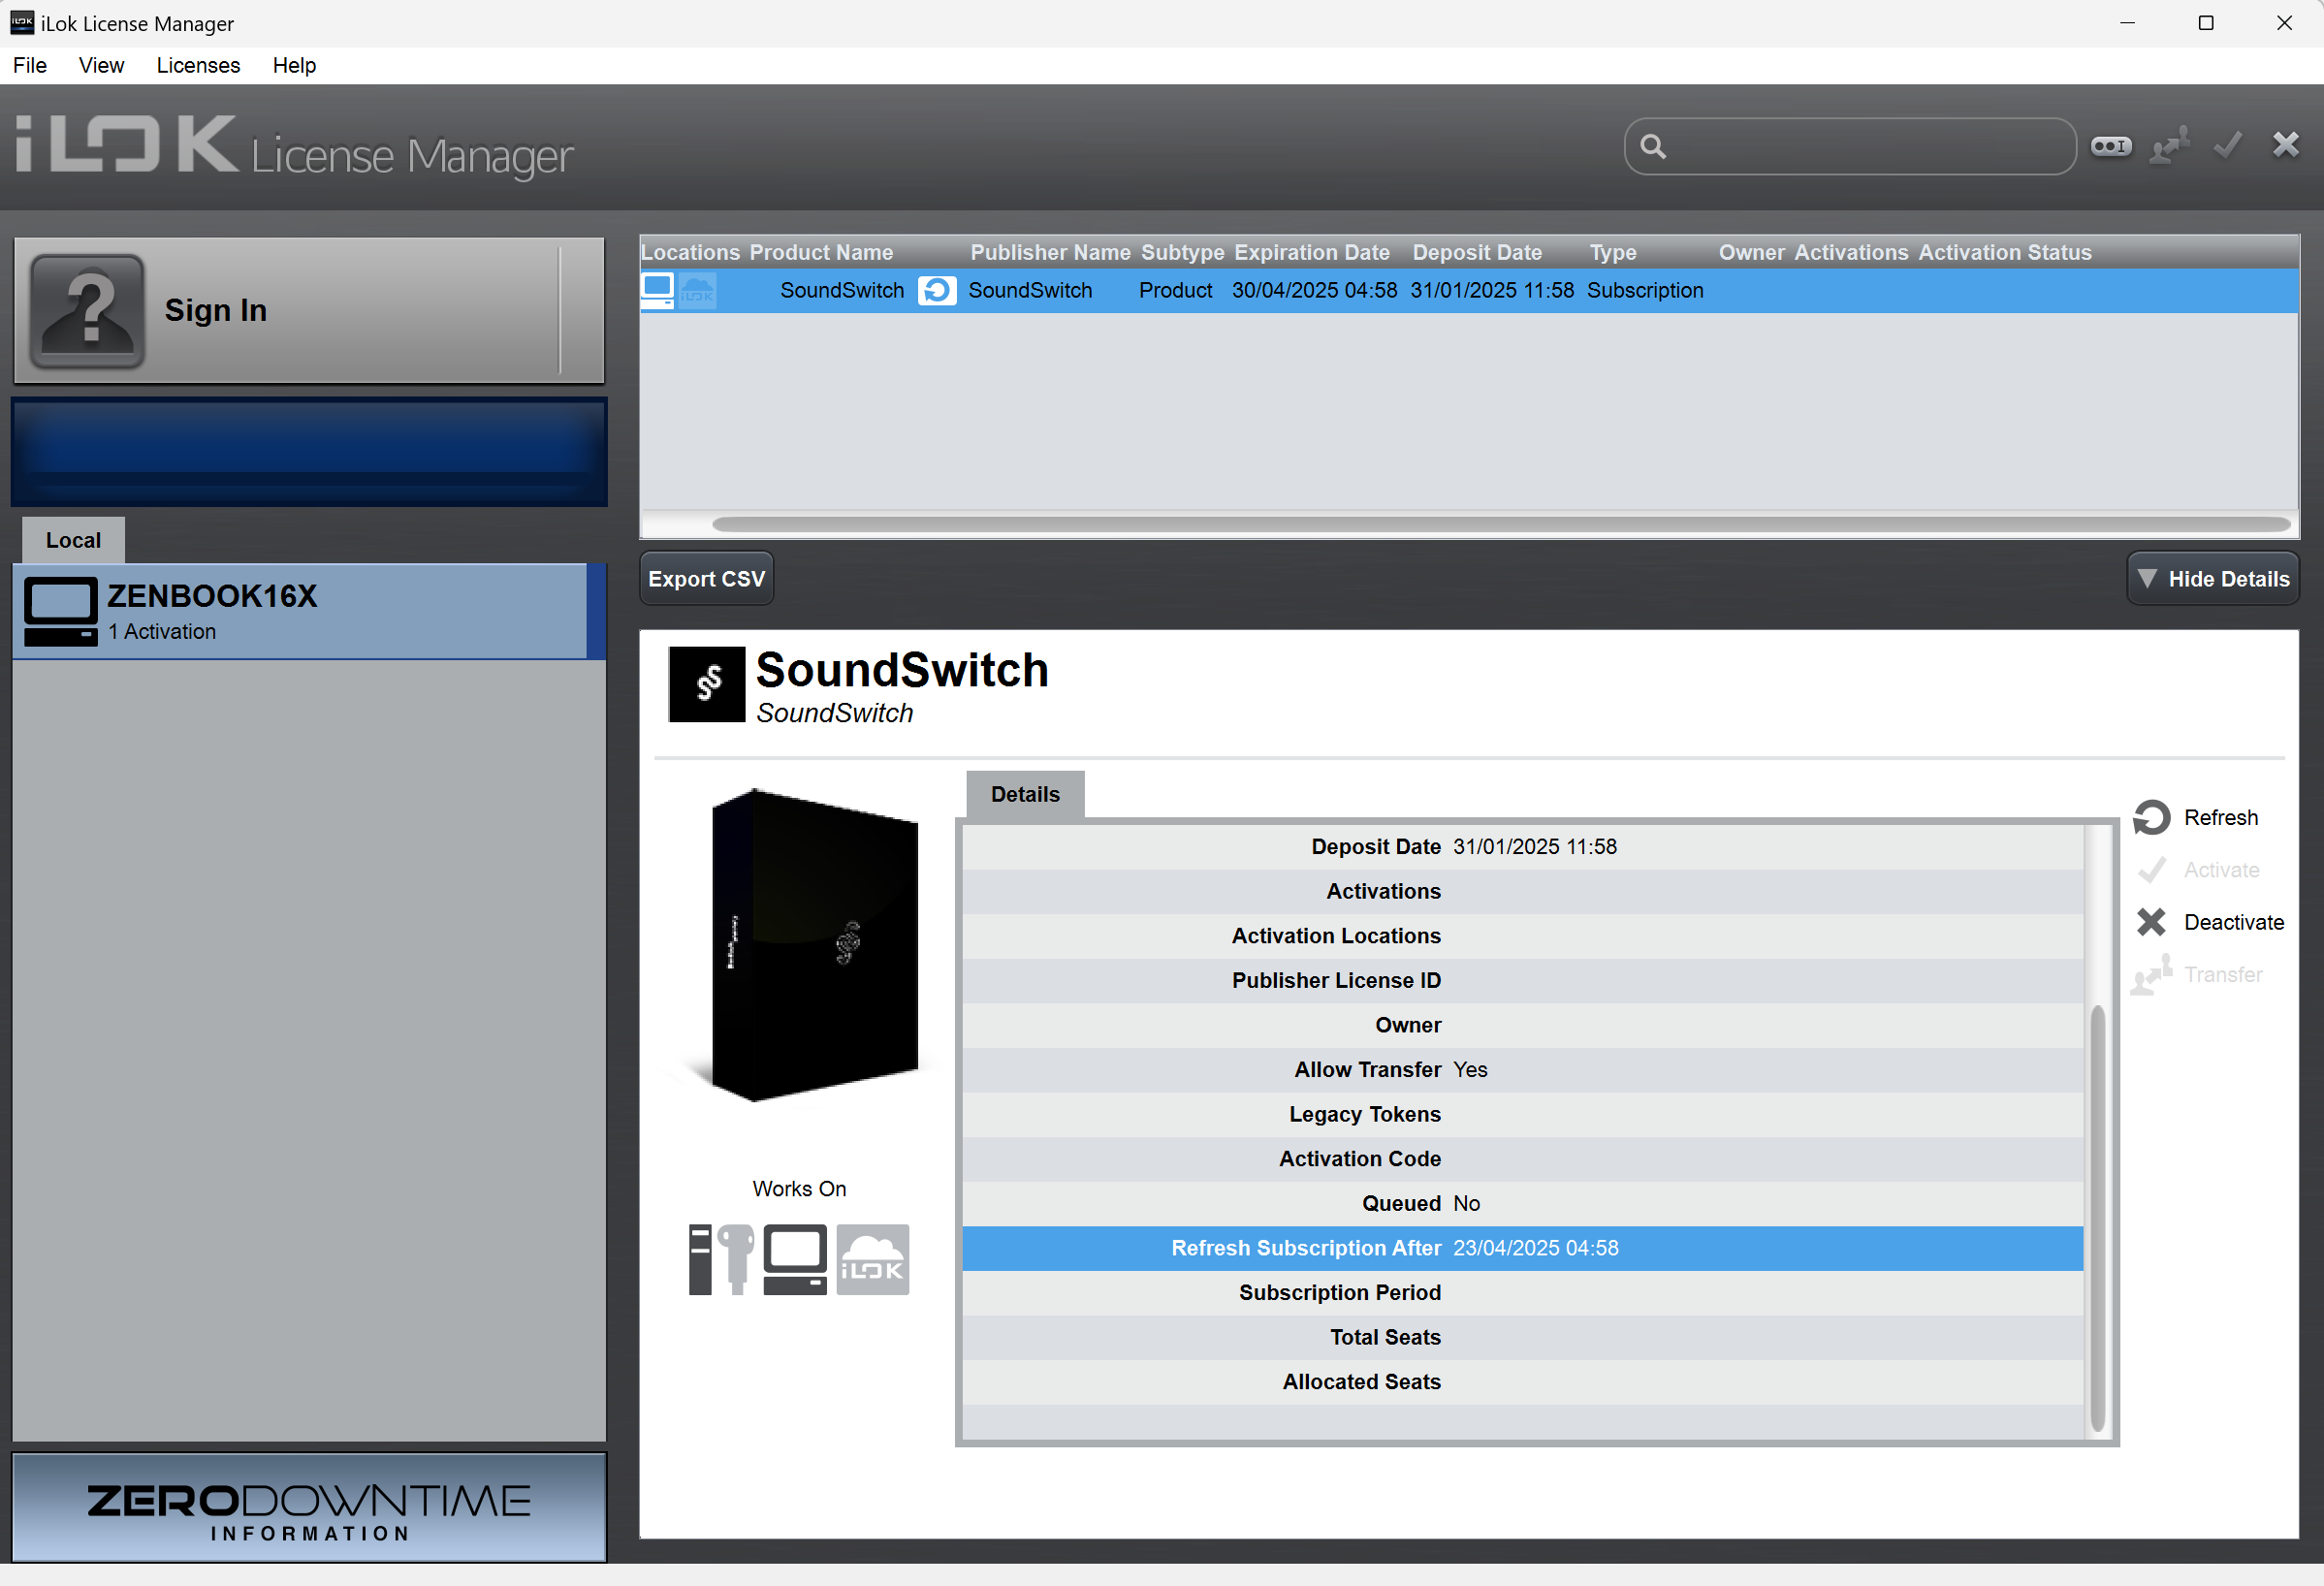The height and width of the screenshot is (1586, 2324).
Task: Click Subscription type cell in license row
Action: 1645,291
